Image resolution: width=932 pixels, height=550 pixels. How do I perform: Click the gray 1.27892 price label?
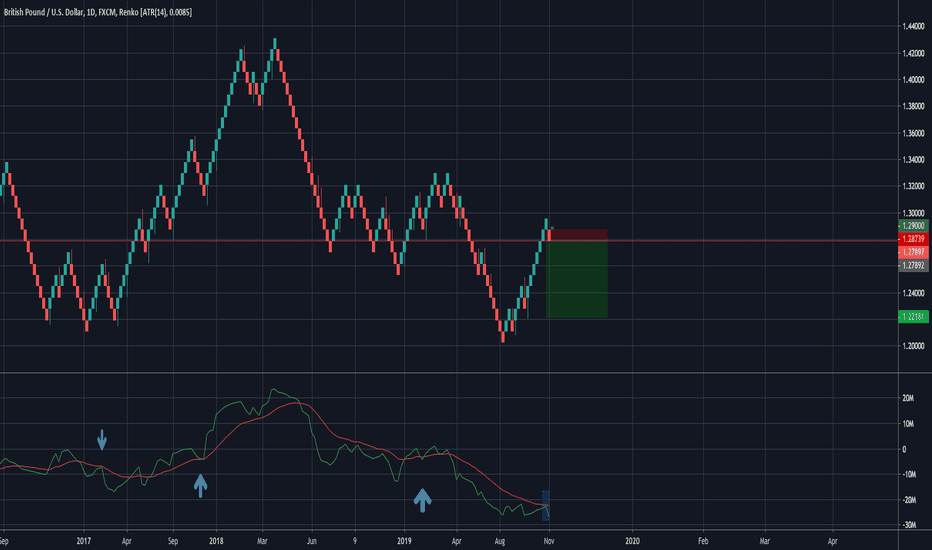tap(914, 266)
